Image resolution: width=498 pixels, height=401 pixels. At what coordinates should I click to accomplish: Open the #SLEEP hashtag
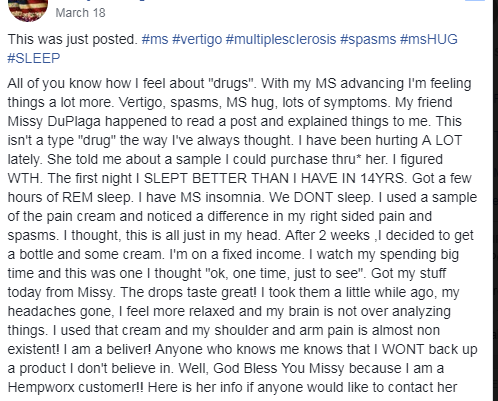coord(34,58)
